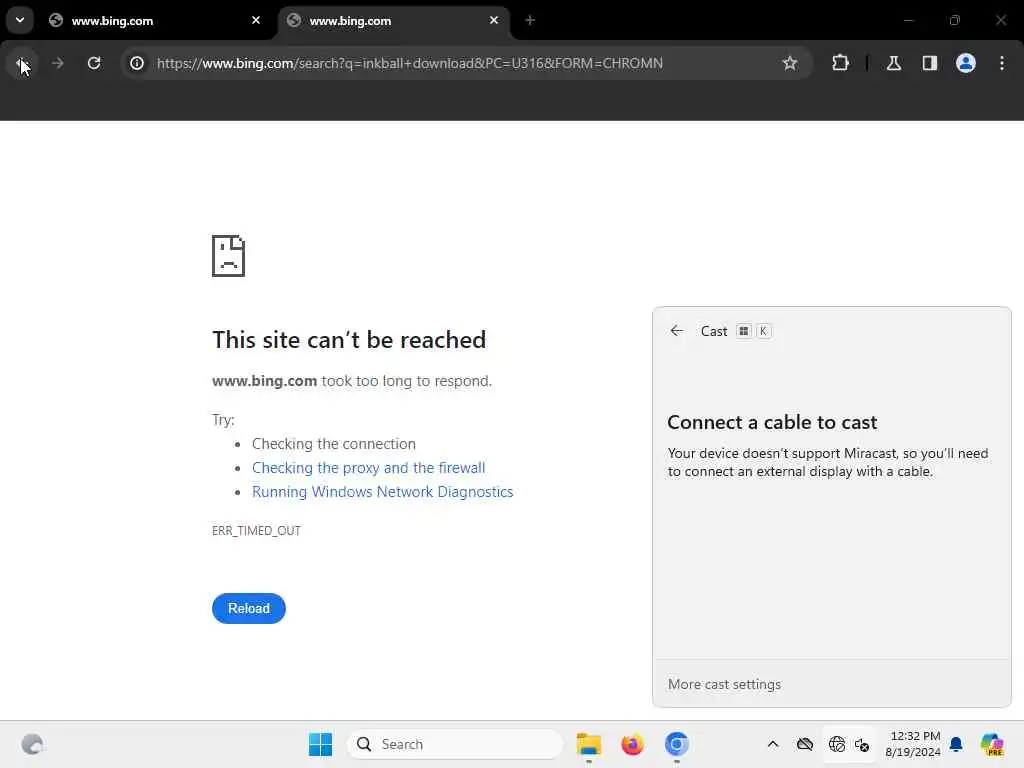Viewport: 1024px width, 768px height.
Task: Expand the tab search dropdown arrow
Action: (x=20, y=20)
